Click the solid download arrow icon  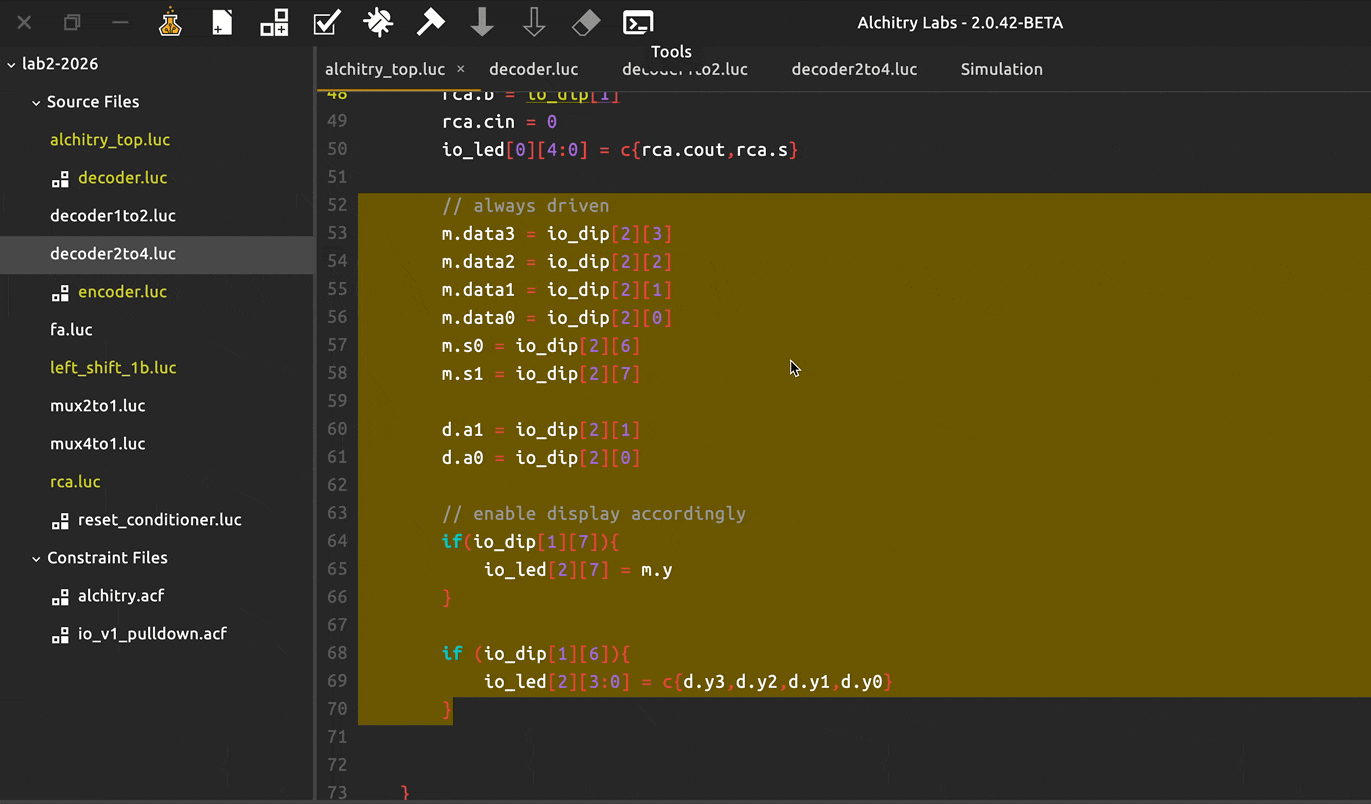coord(482,23)
